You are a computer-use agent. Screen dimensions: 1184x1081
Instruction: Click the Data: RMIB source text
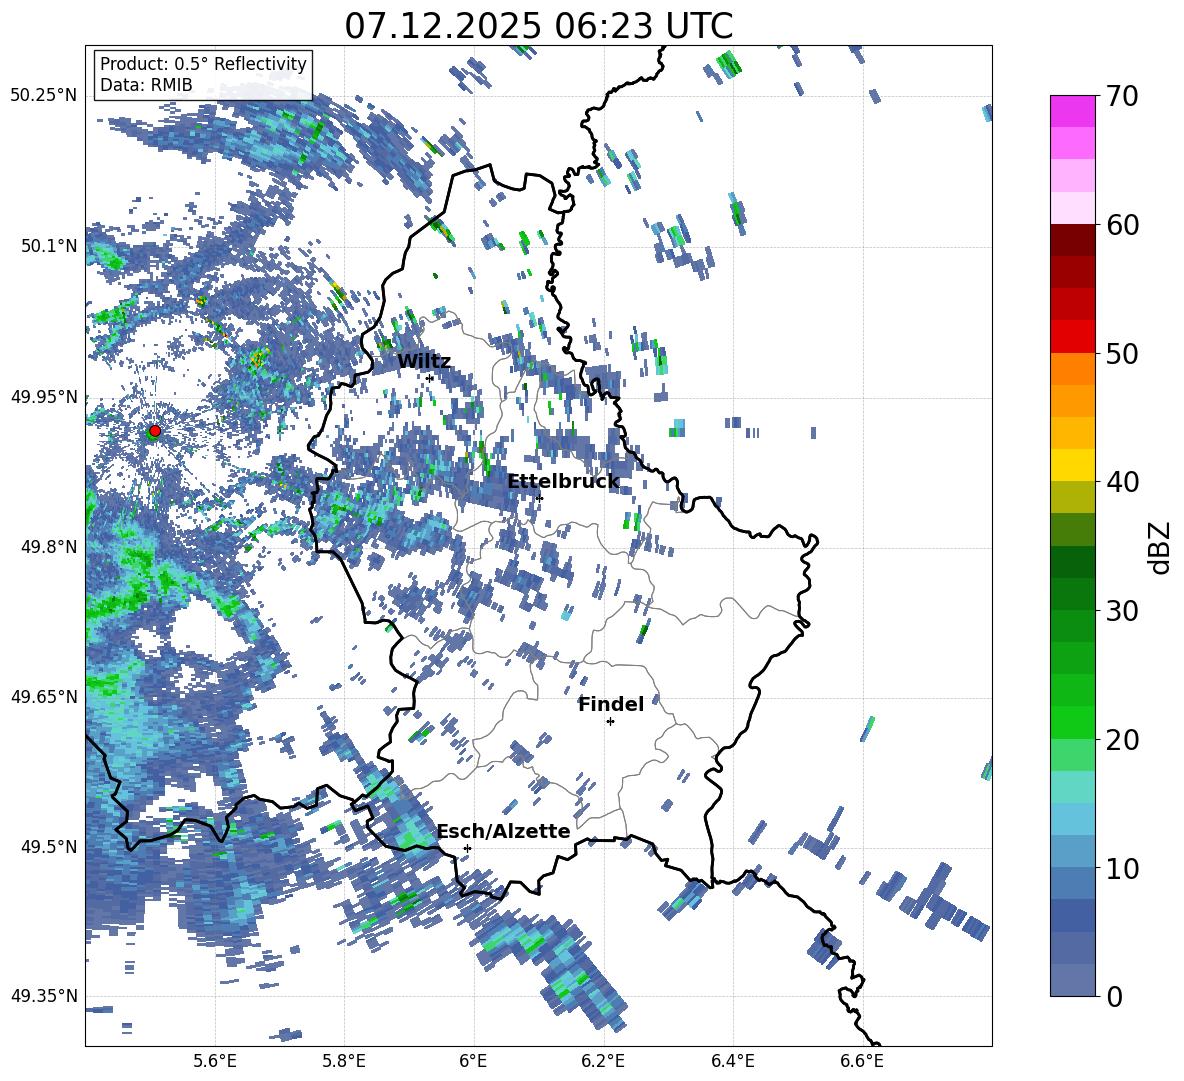point(146,85)
